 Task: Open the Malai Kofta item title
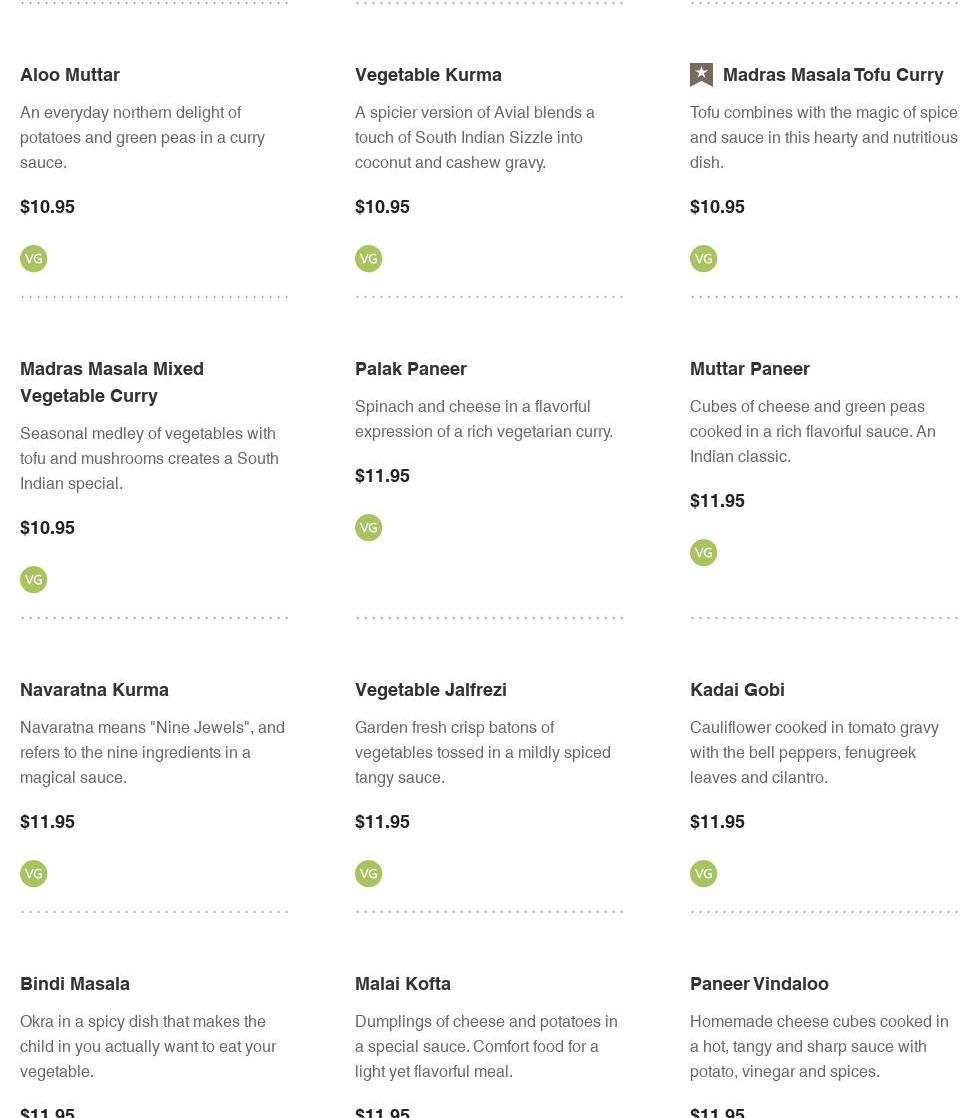(x=403, y=984)
